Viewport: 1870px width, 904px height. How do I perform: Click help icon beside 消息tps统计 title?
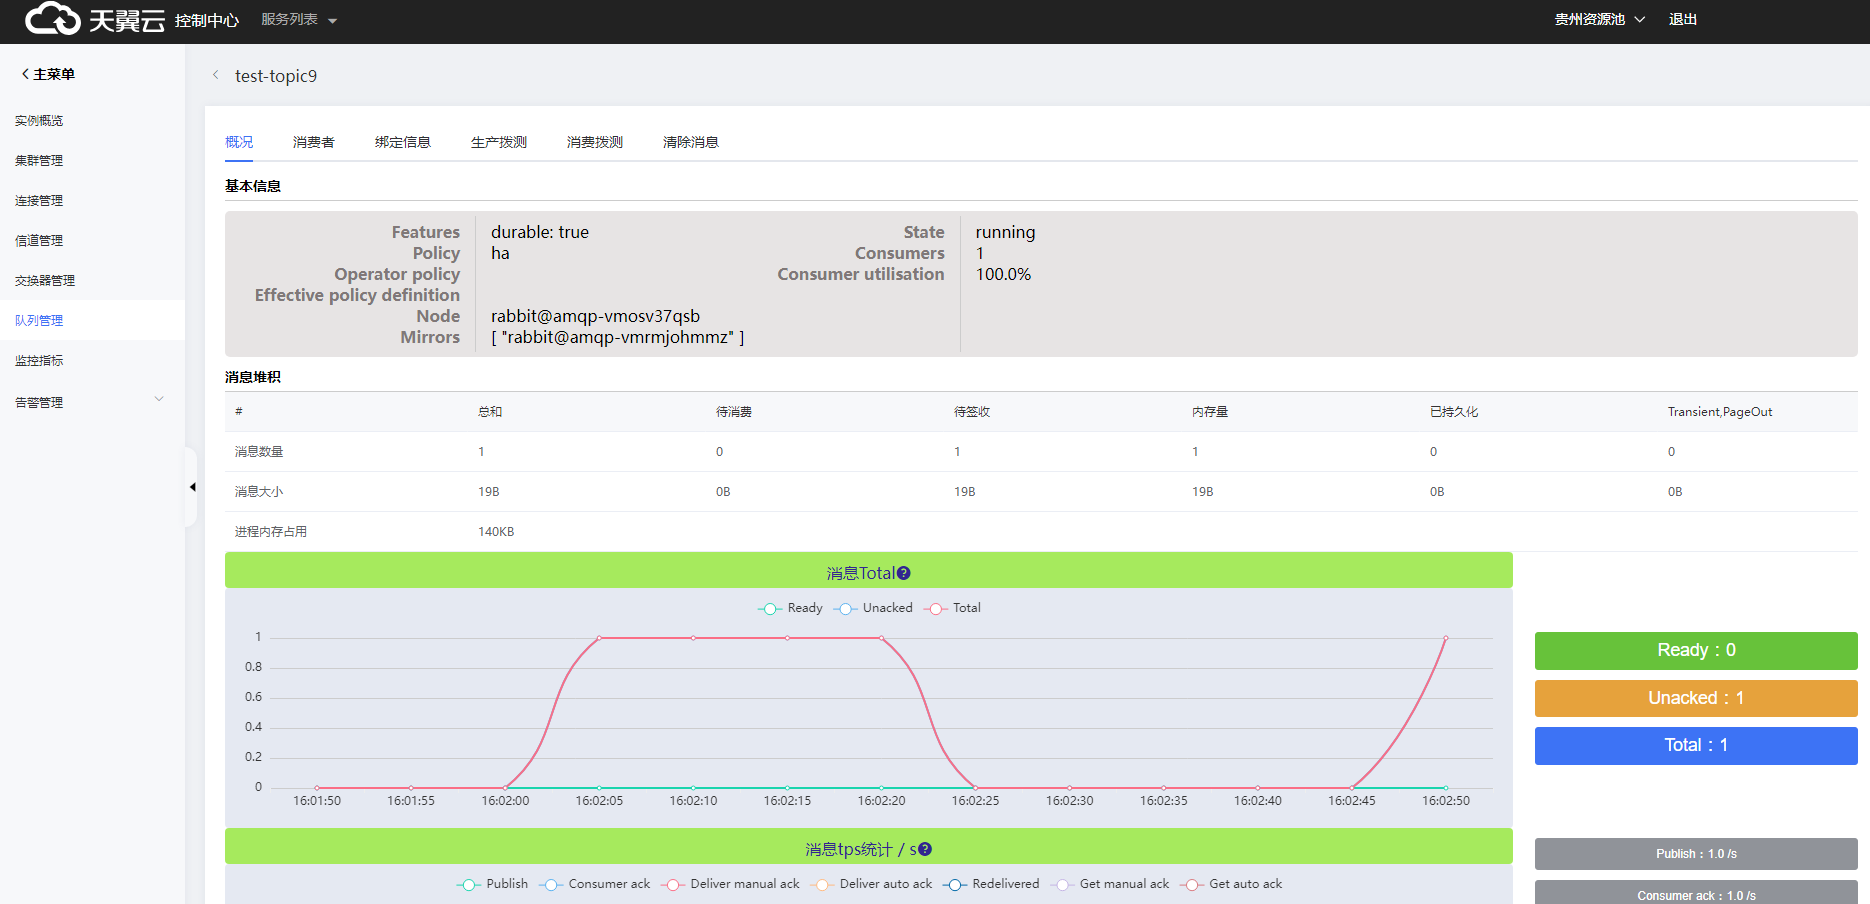[x=925, y=849]
